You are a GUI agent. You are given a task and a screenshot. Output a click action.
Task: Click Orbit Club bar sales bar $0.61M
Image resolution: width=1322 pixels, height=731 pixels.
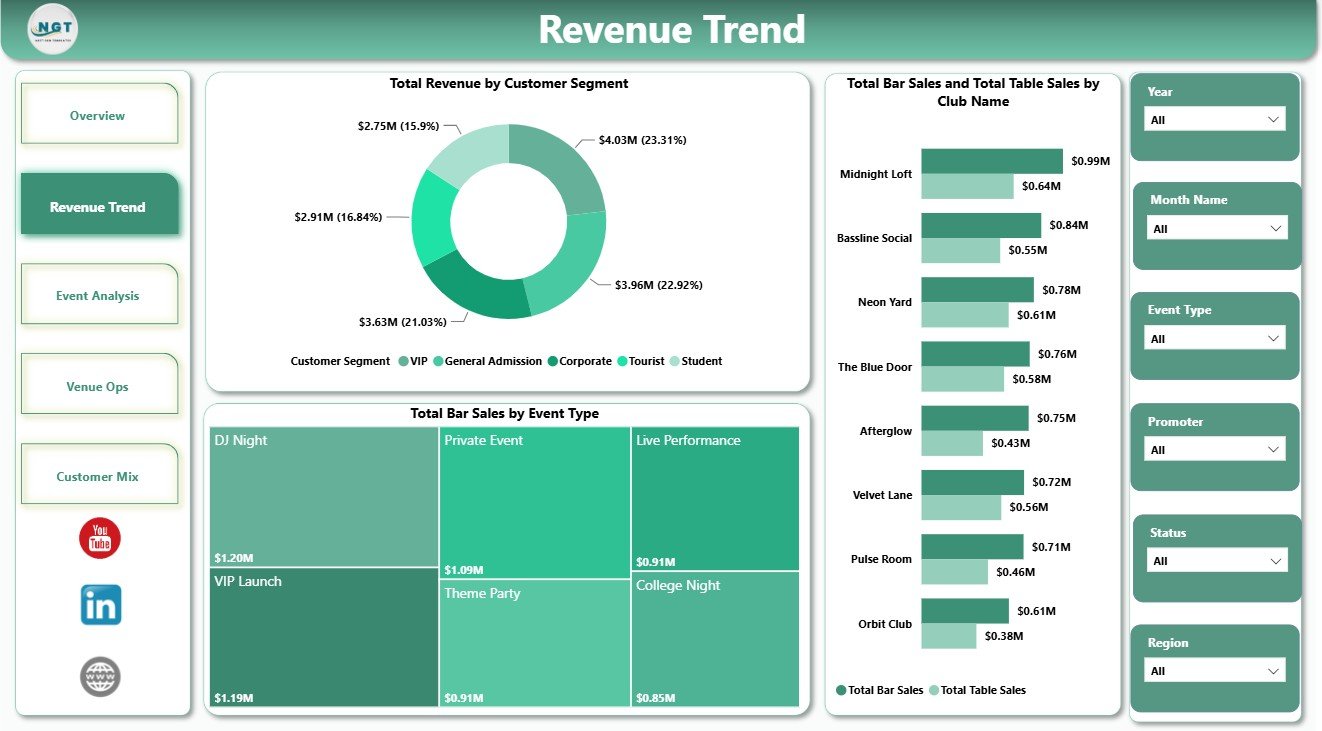[965, 611]
